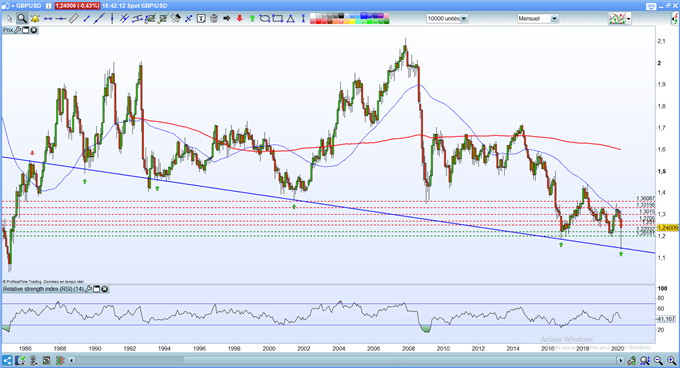Image resolution: width=680 pixels, height=368 pixels.
Task: Open the Mensuel timeframe dropdown
Action: coord(554,19)
